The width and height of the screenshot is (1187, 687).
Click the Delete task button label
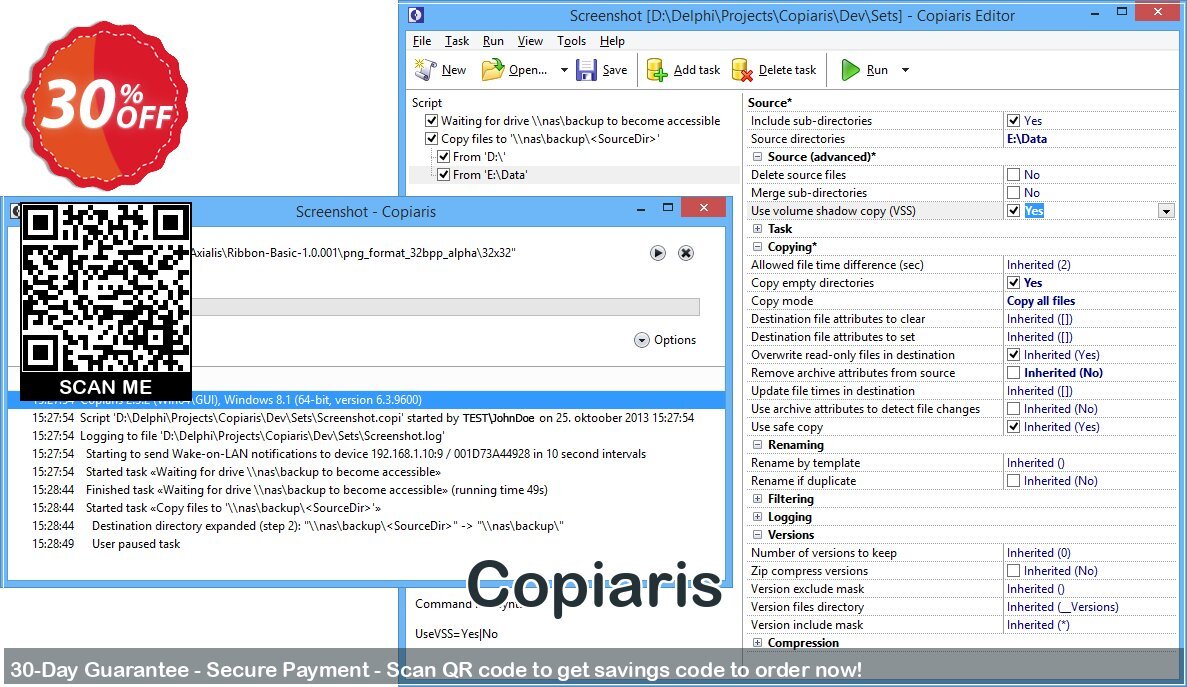click(x=787, y=70)
